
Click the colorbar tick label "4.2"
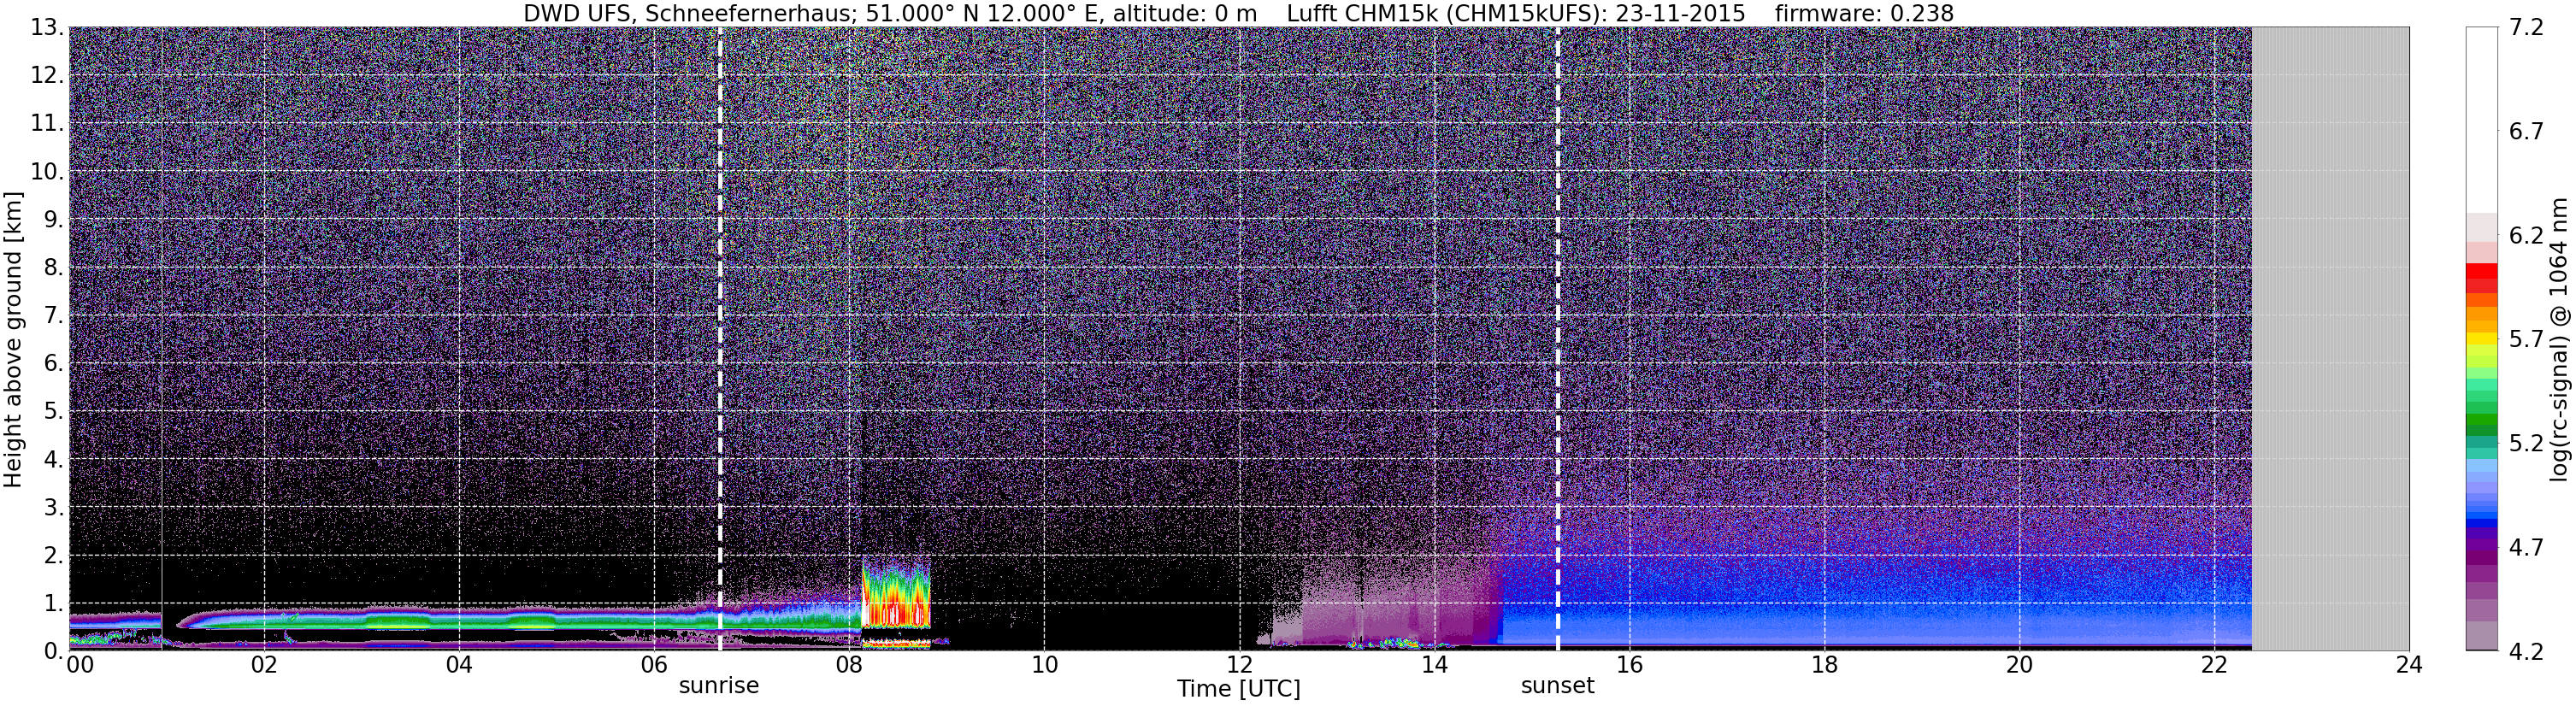pos(2527,652)
